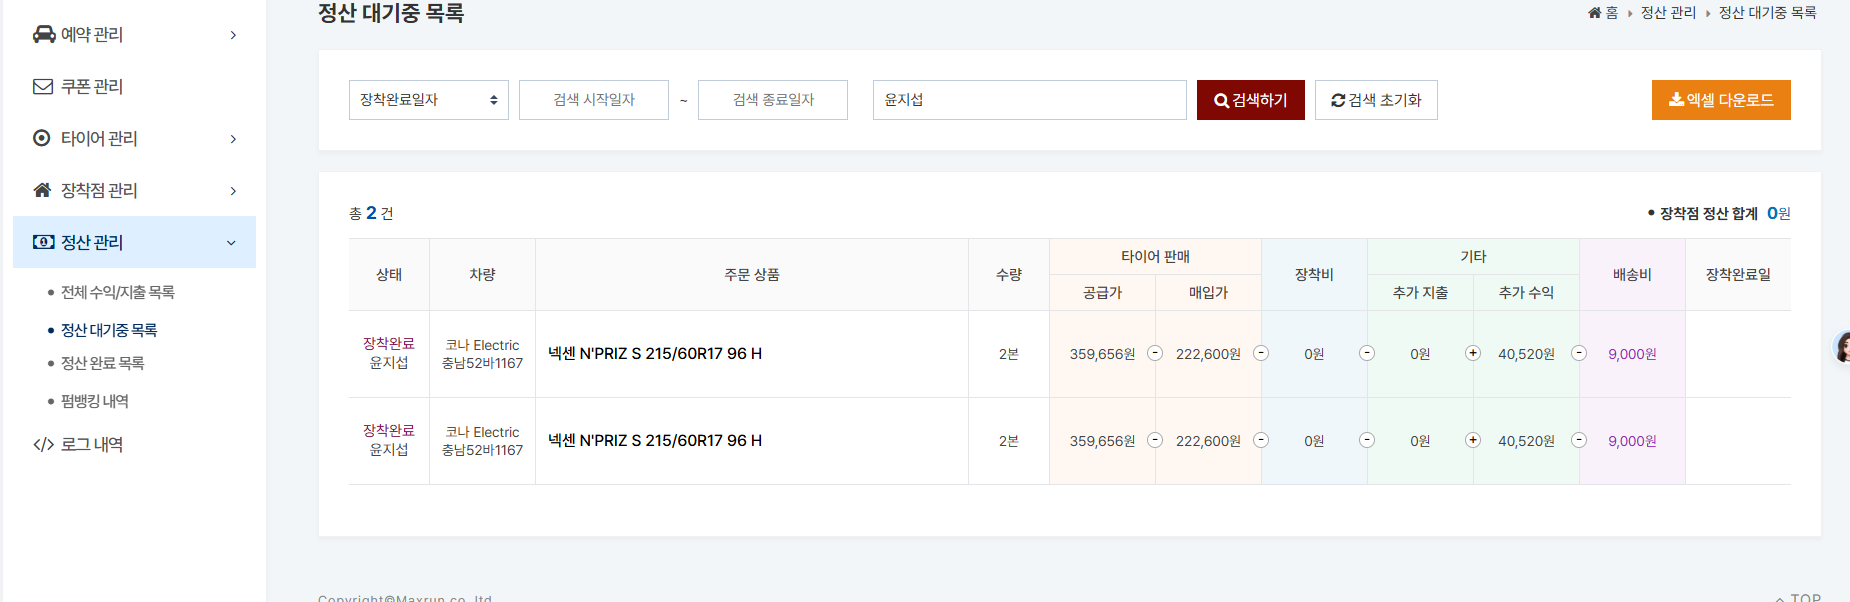Open the 펌뱅킹 내역 submenu item

[95, 401]
